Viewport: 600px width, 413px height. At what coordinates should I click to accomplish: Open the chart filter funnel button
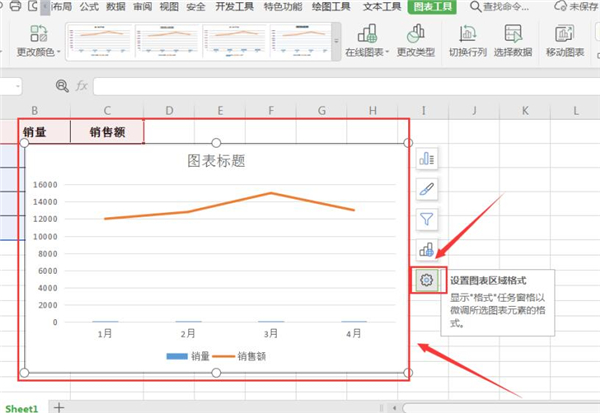pos(427,218)
